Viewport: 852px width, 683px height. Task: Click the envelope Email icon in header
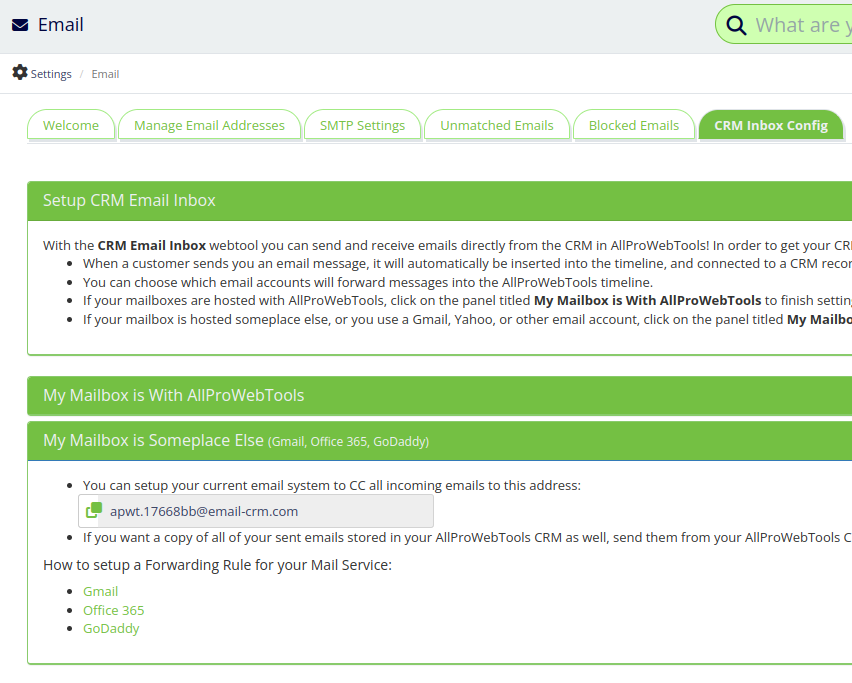point(20,25)
